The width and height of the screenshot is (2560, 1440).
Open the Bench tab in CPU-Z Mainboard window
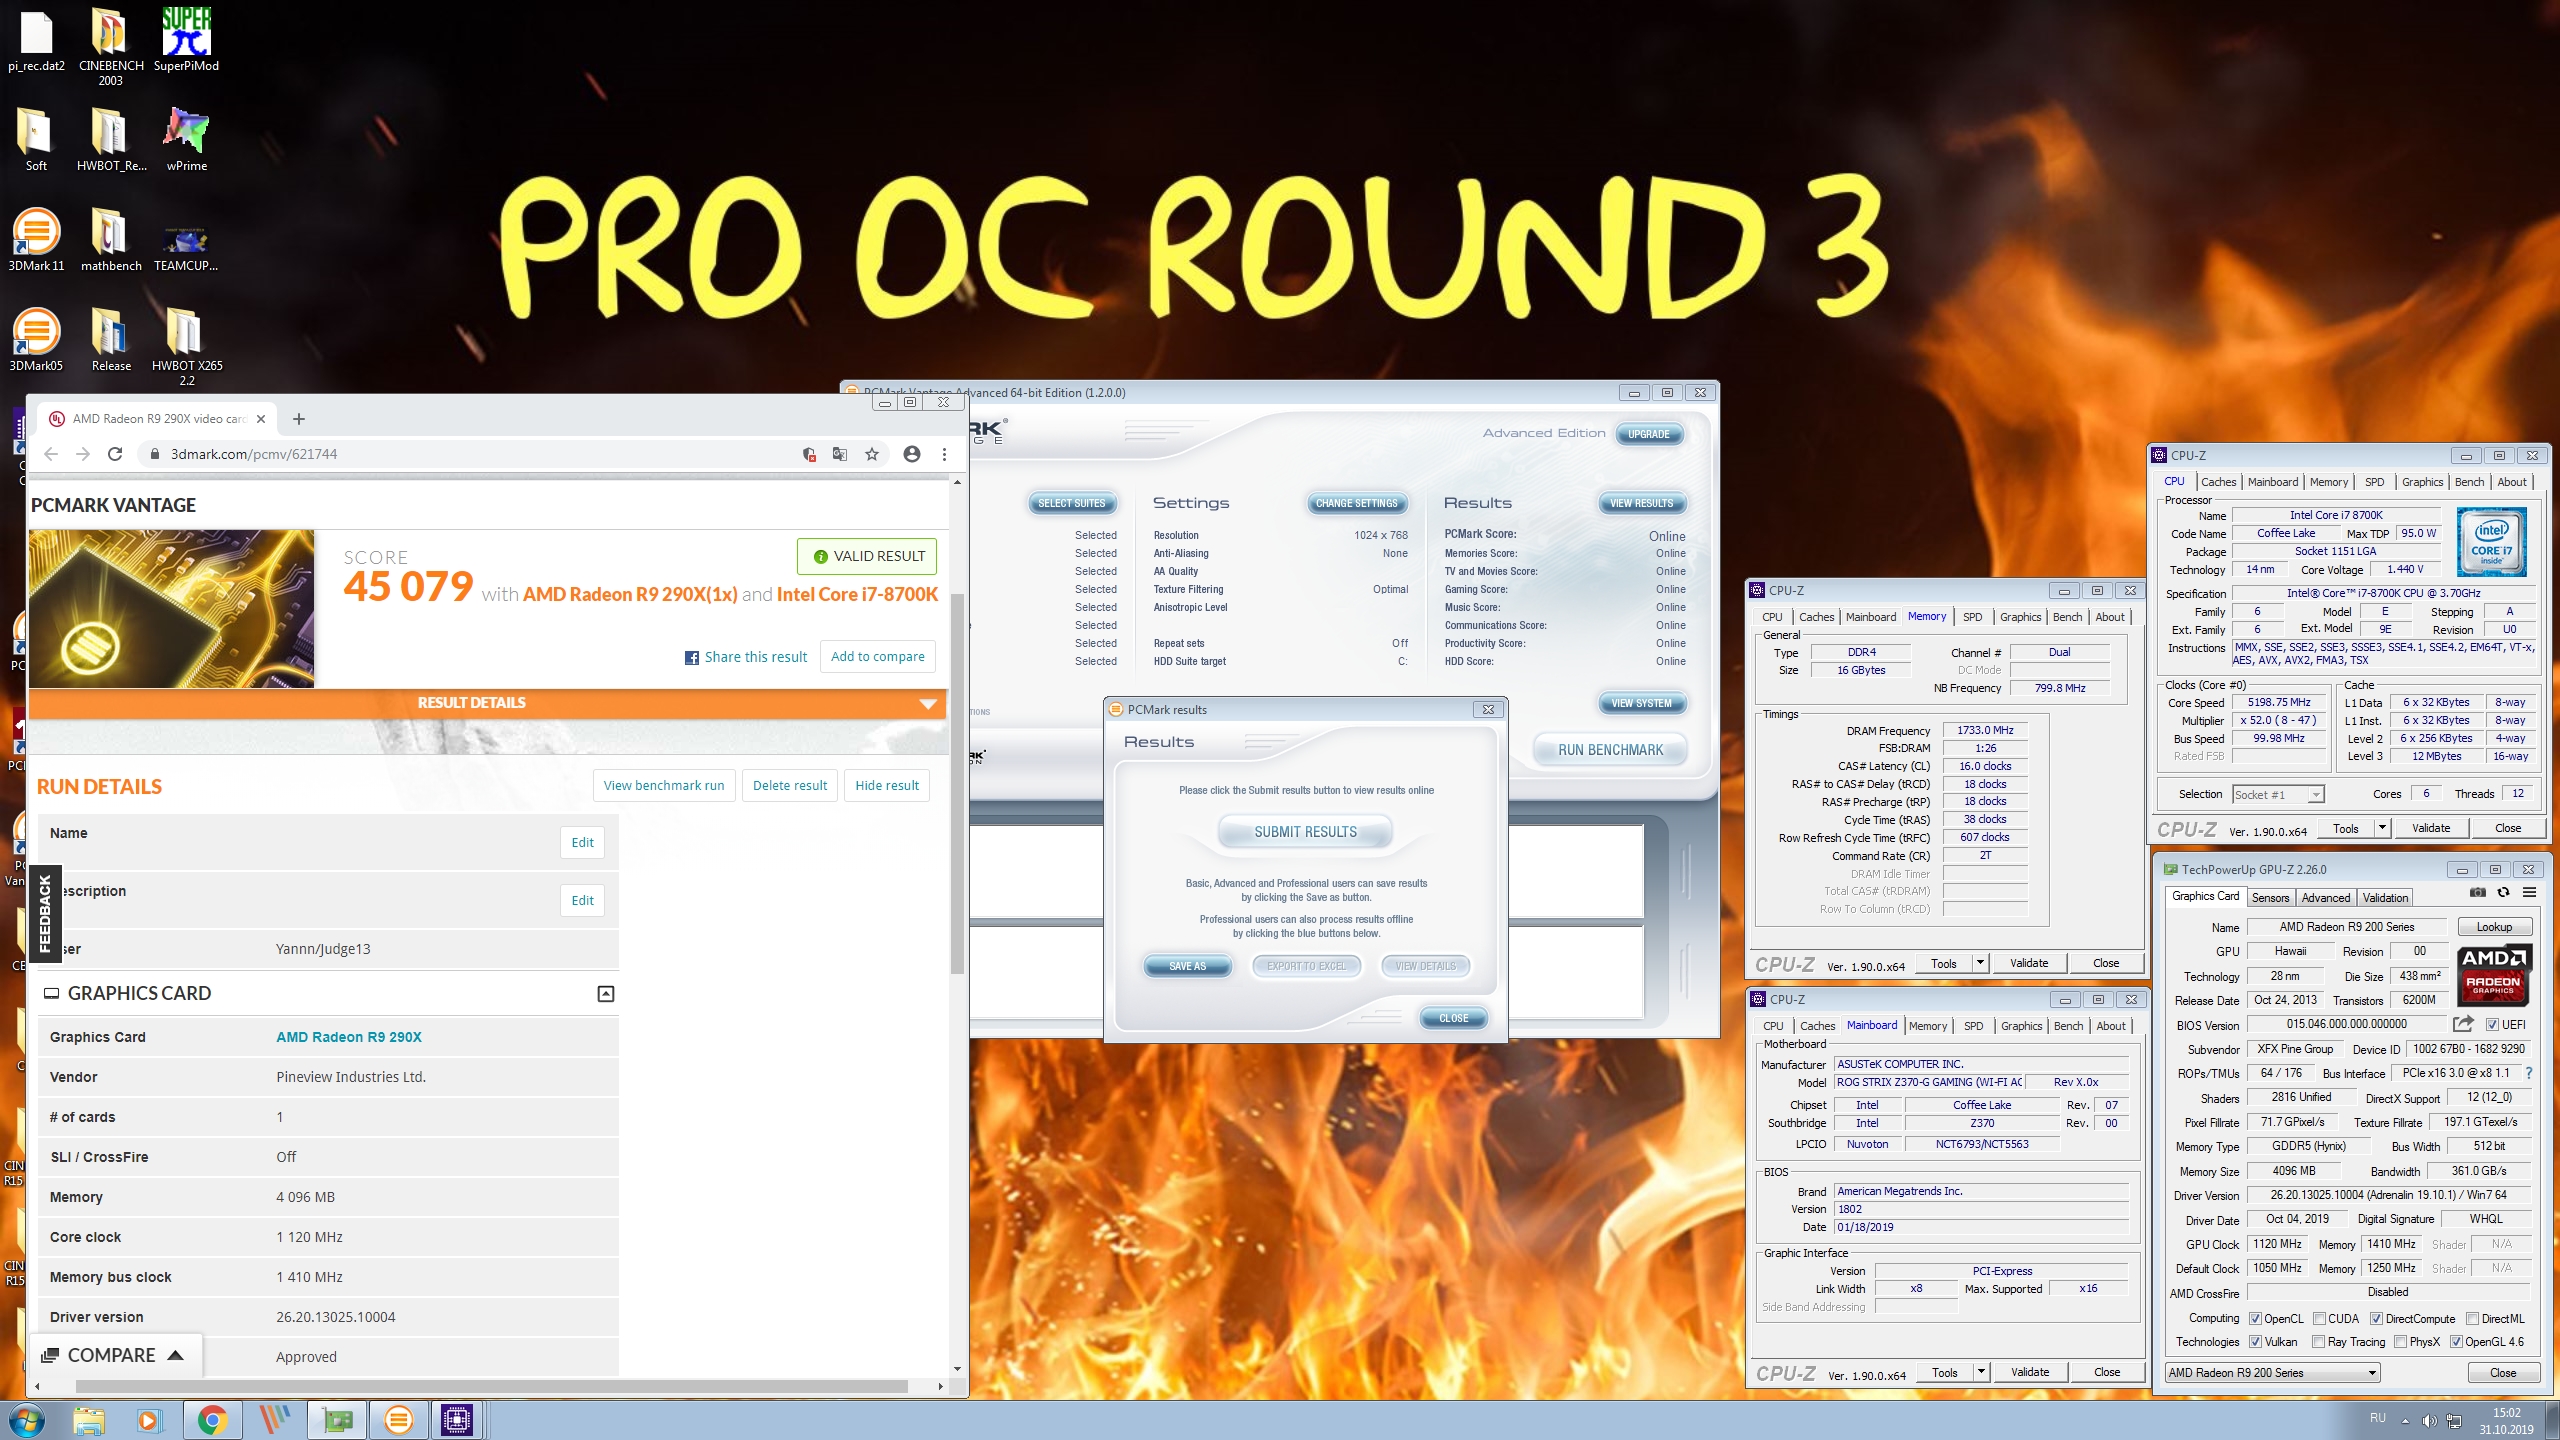pyautogui.click(x=2068, y=1026)
